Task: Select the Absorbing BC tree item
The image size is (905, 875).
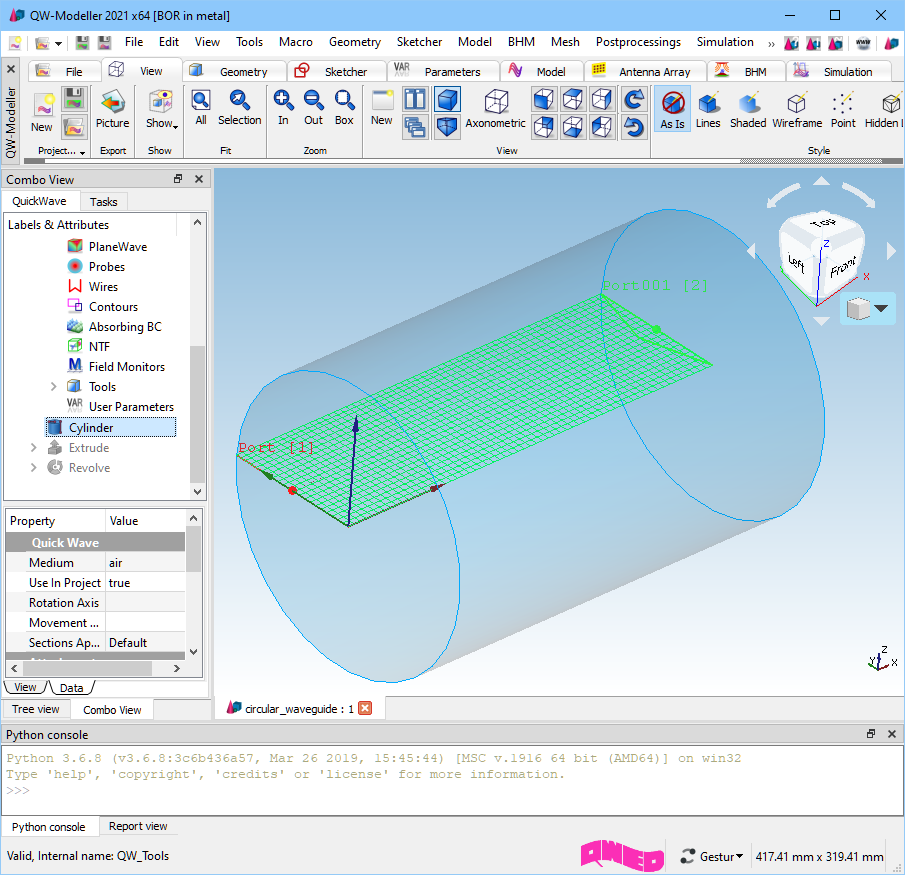Action: pyautogui.click(x=114, y=327)
